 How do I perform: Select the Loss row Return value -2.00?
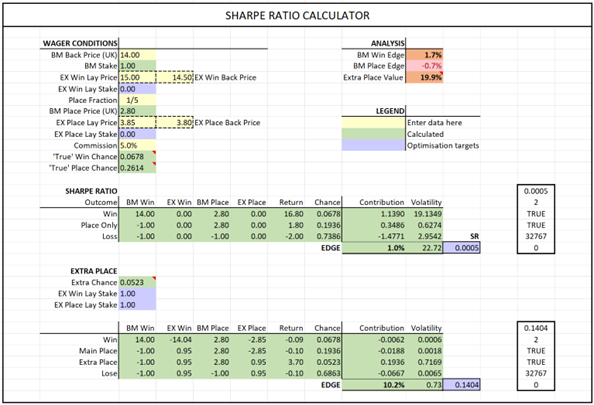[286, 236]
